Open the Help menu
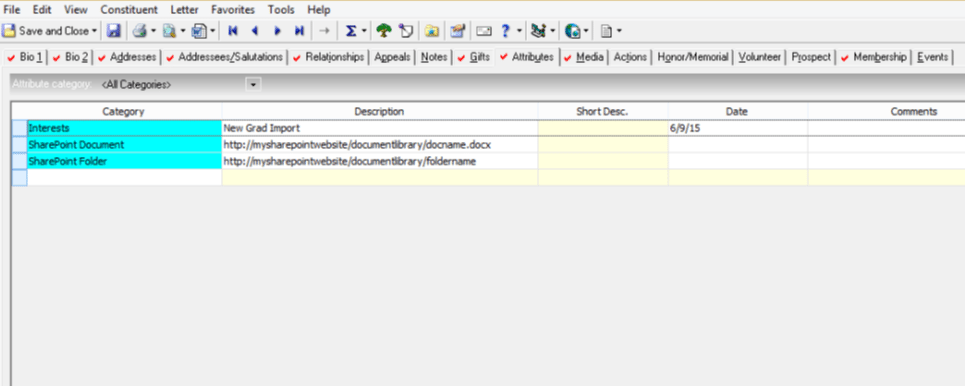The width and height of the screenshot is (965, 386). 319,10
